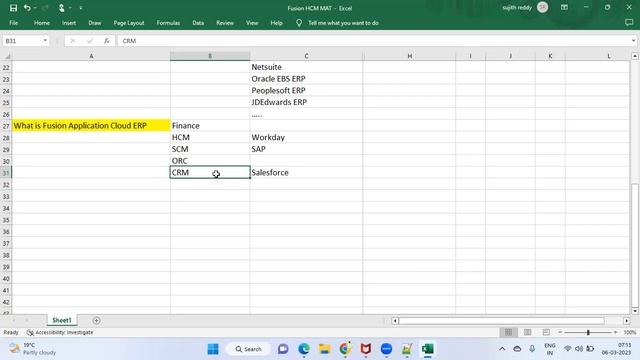The width and height of the screenshot is (640, 360).
Task: Switch to Page Break Preview icon
Action: coord(546,332)
